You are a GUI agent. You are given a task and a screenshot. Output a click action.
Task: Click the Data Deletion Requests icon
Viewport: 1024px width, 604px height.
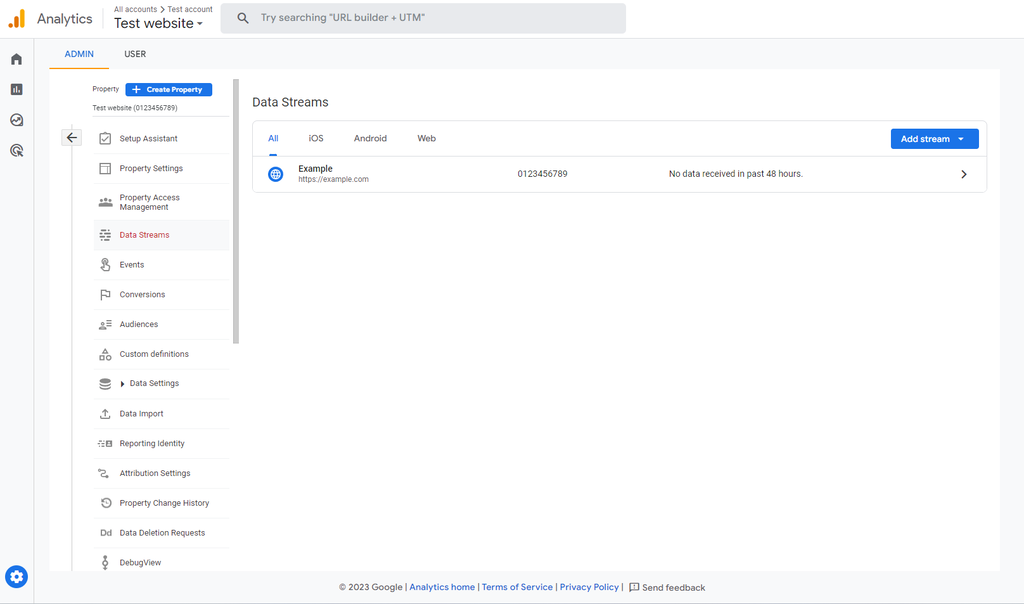[x=105, y=532]
